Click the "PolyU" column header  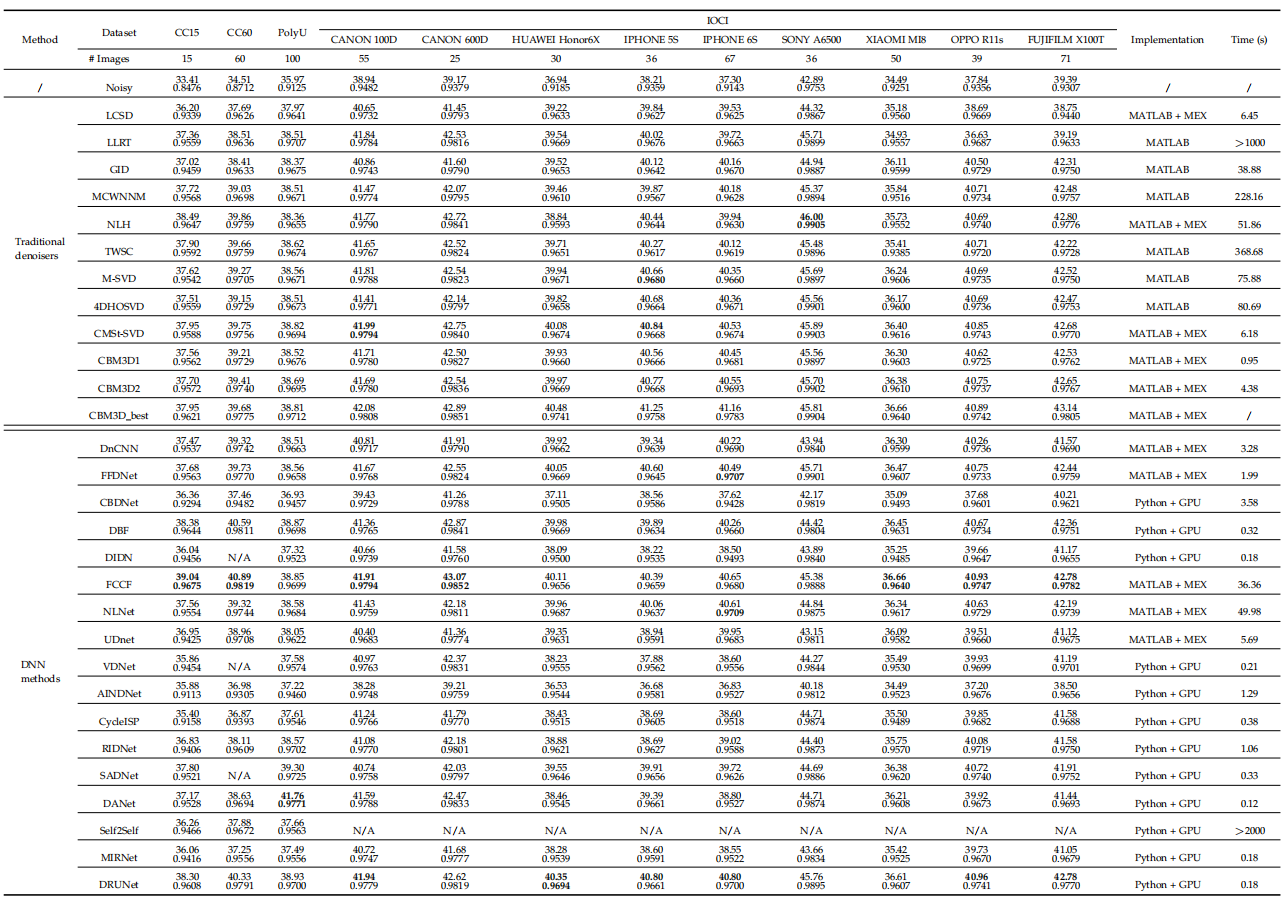[292, 32]
